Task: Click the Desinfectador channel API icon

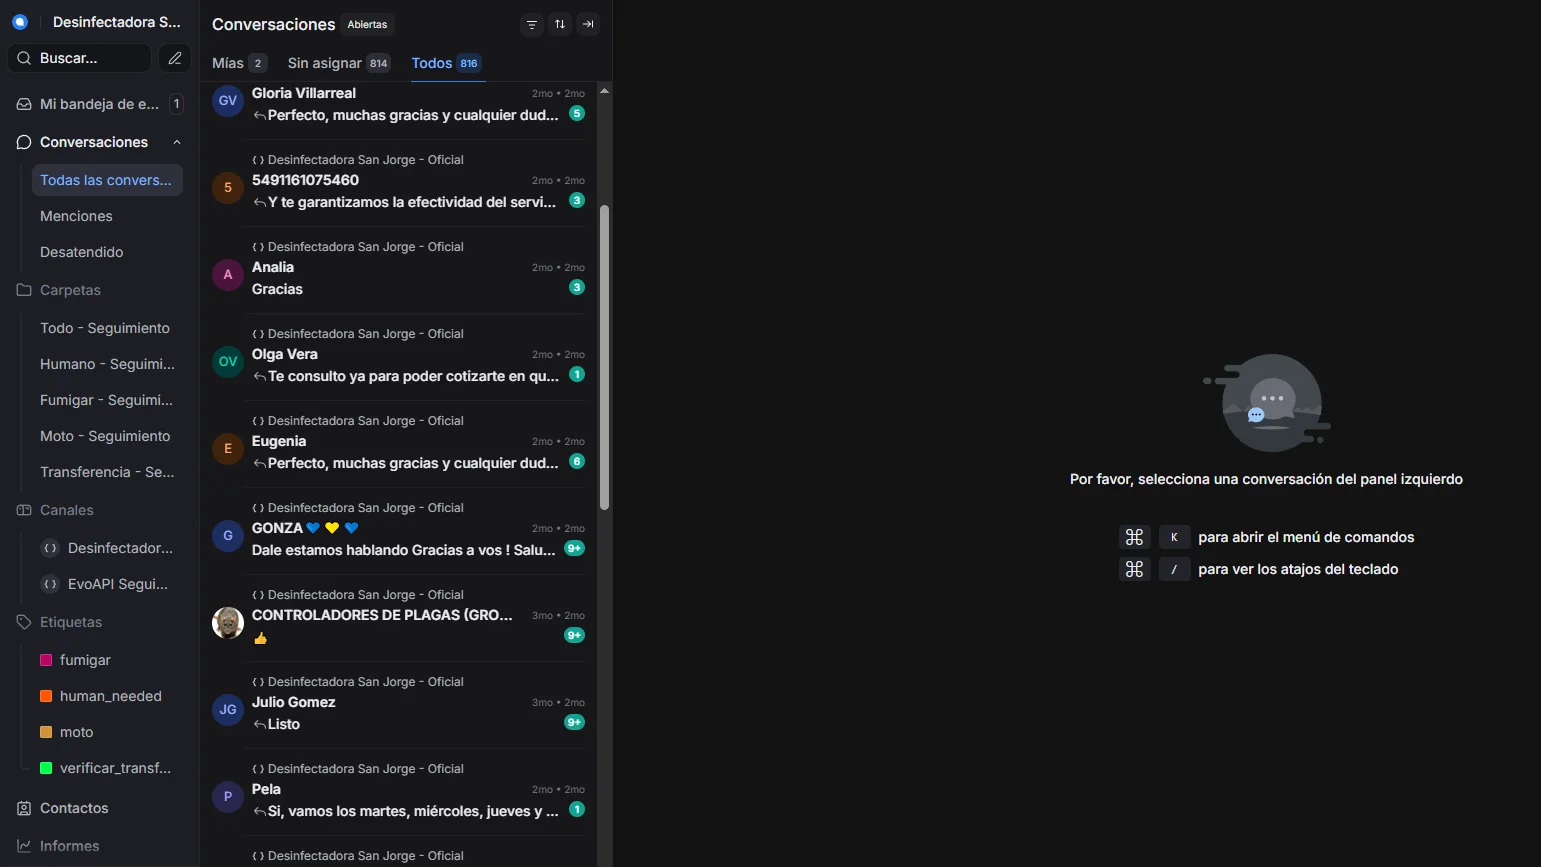Action: point(50,548)
